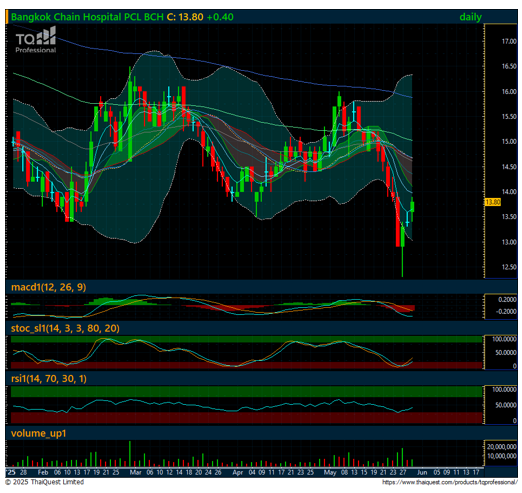Click the rsi1(14, 70, 30, 1) indicator label
Viewport: 522px width, 493px height.
49,379
